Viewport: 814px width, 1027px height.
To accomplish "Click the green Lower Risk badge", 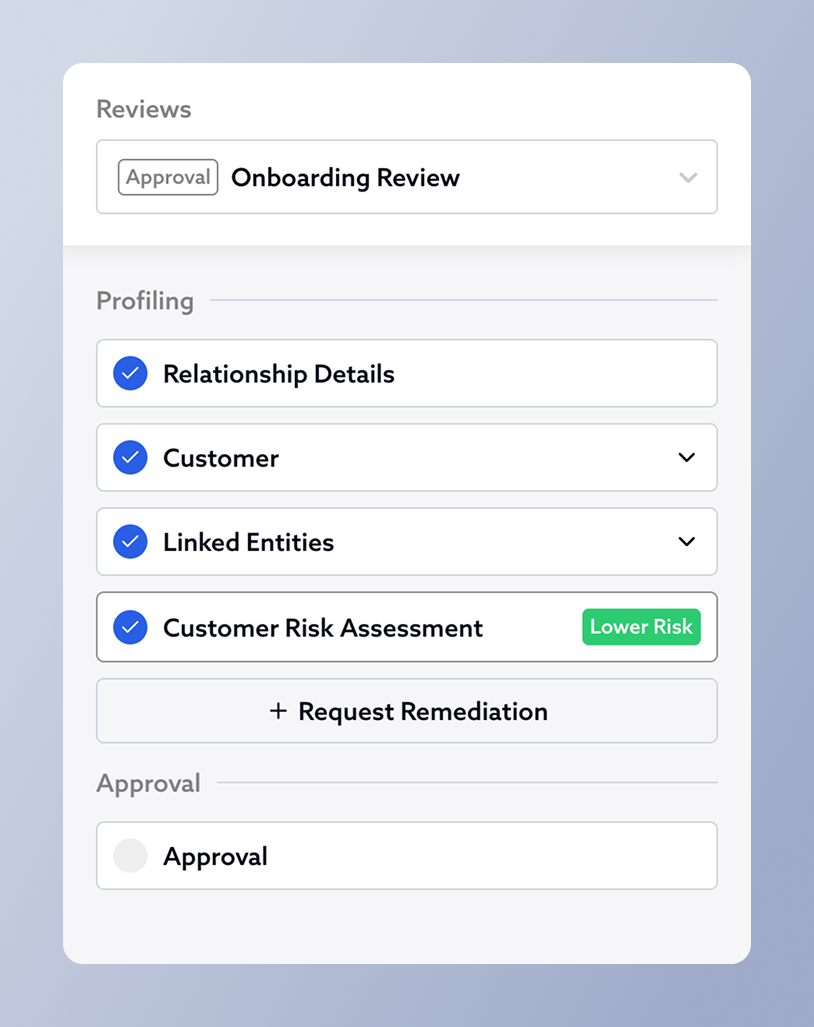I will coord(641,627).
